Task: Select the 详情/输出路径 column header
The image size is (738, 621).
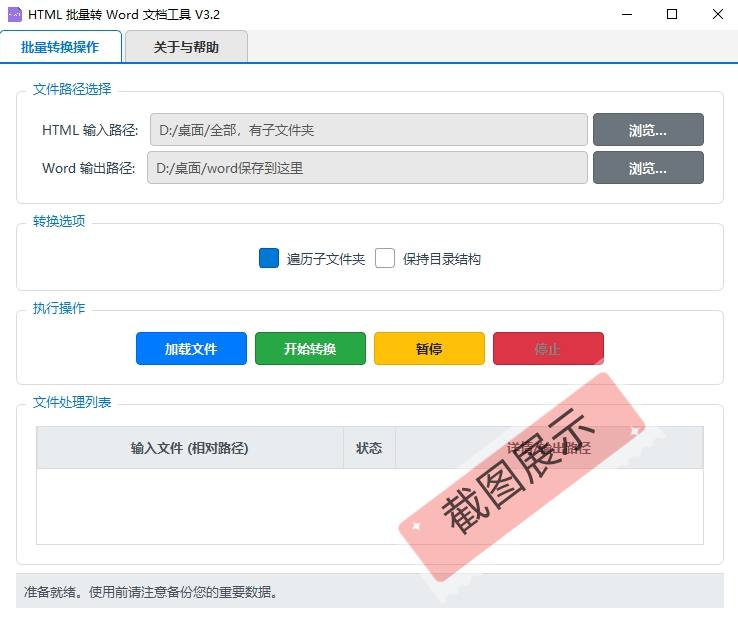Action: pos(549,448)
